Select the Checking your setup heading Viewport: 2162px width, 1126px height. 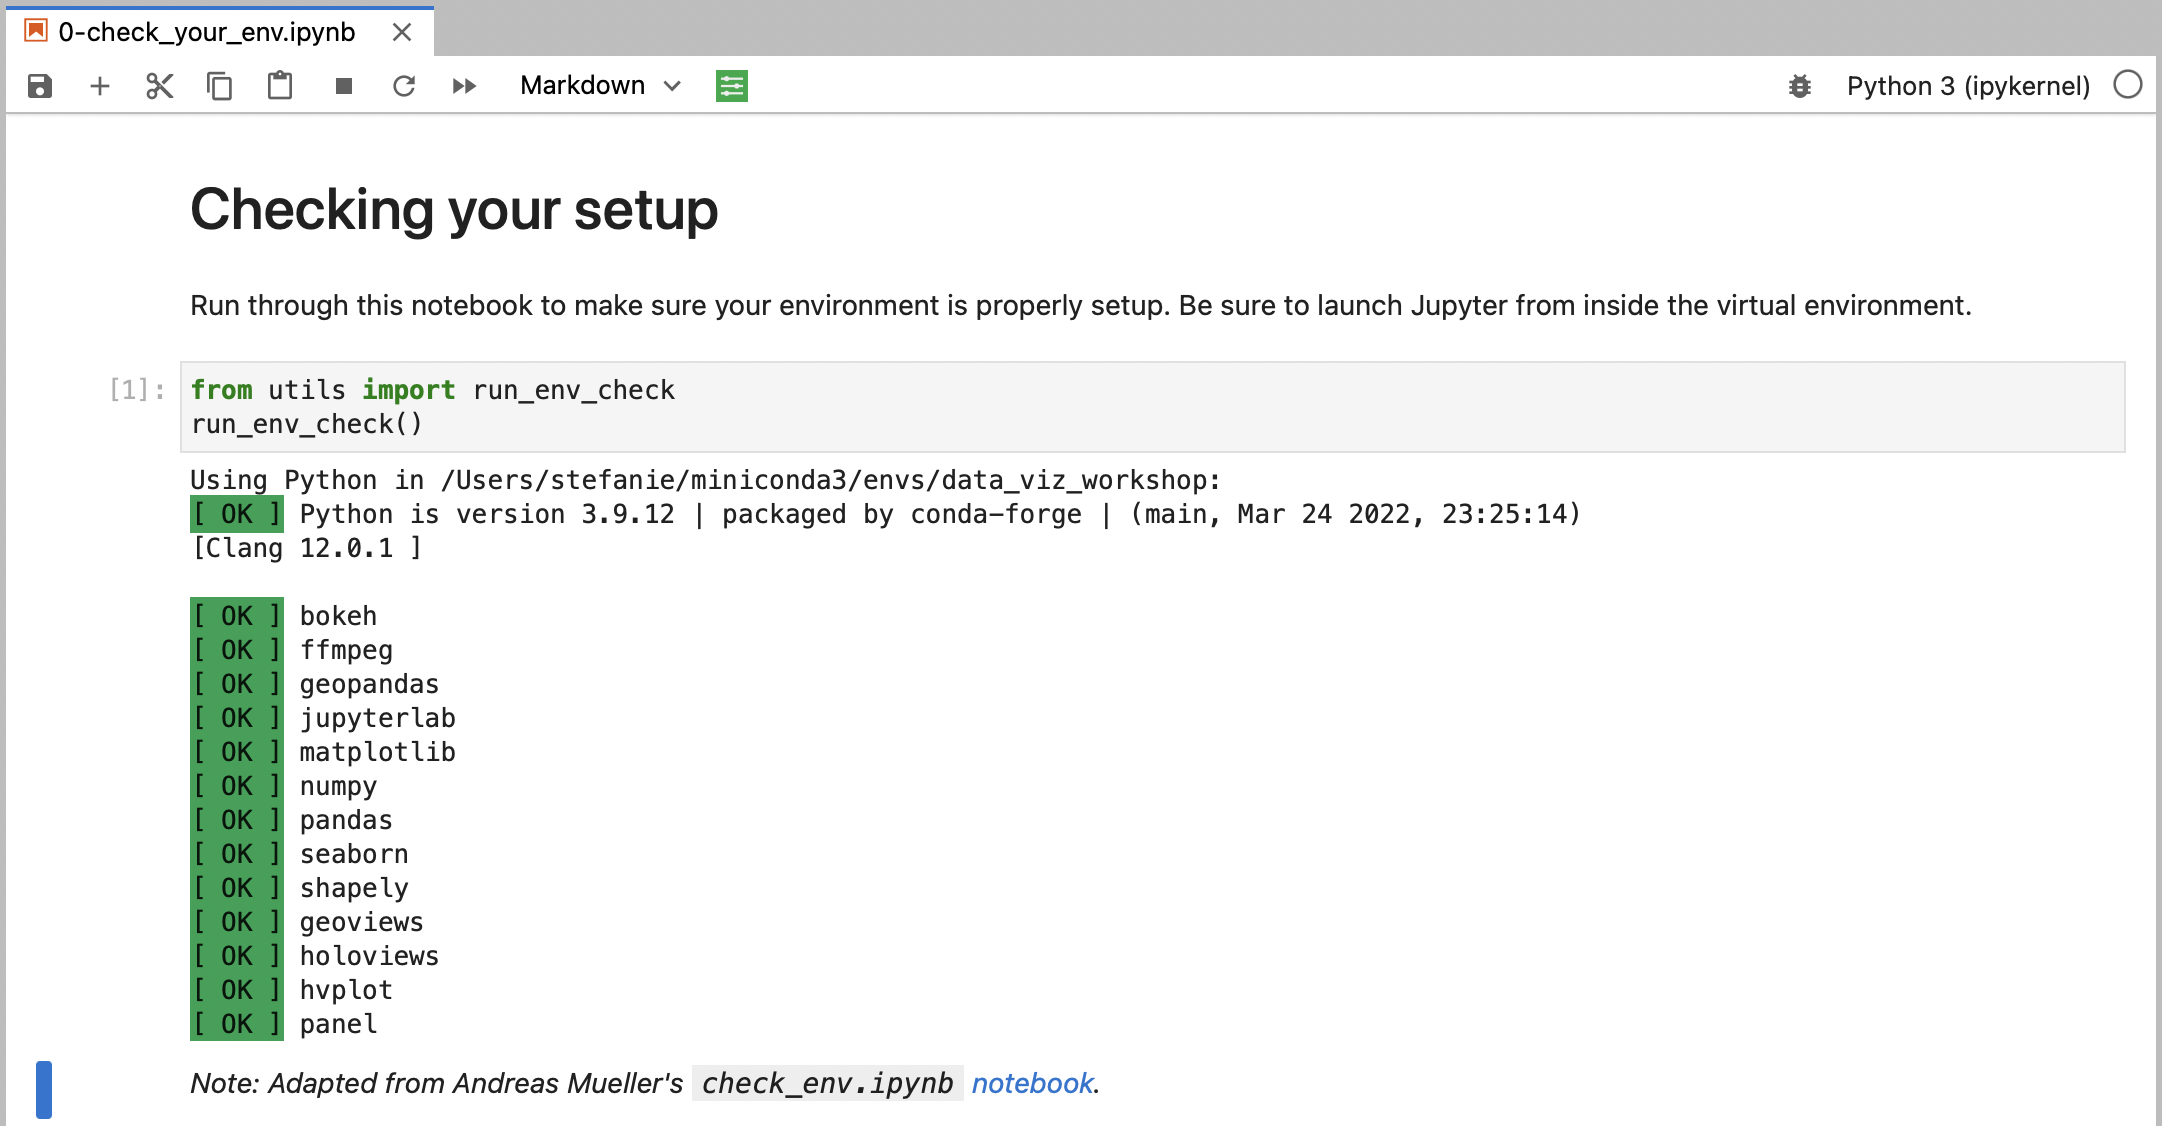pyautogui.click(x=454, y=210)
